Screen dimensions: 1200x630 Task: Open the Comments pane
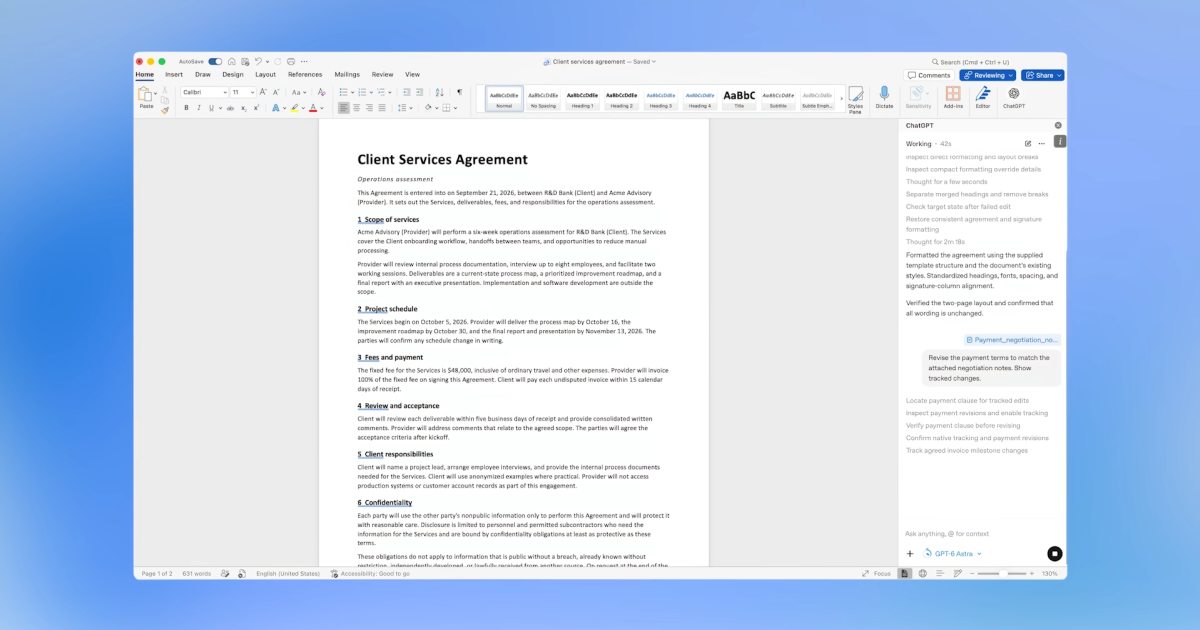[929, 75]
